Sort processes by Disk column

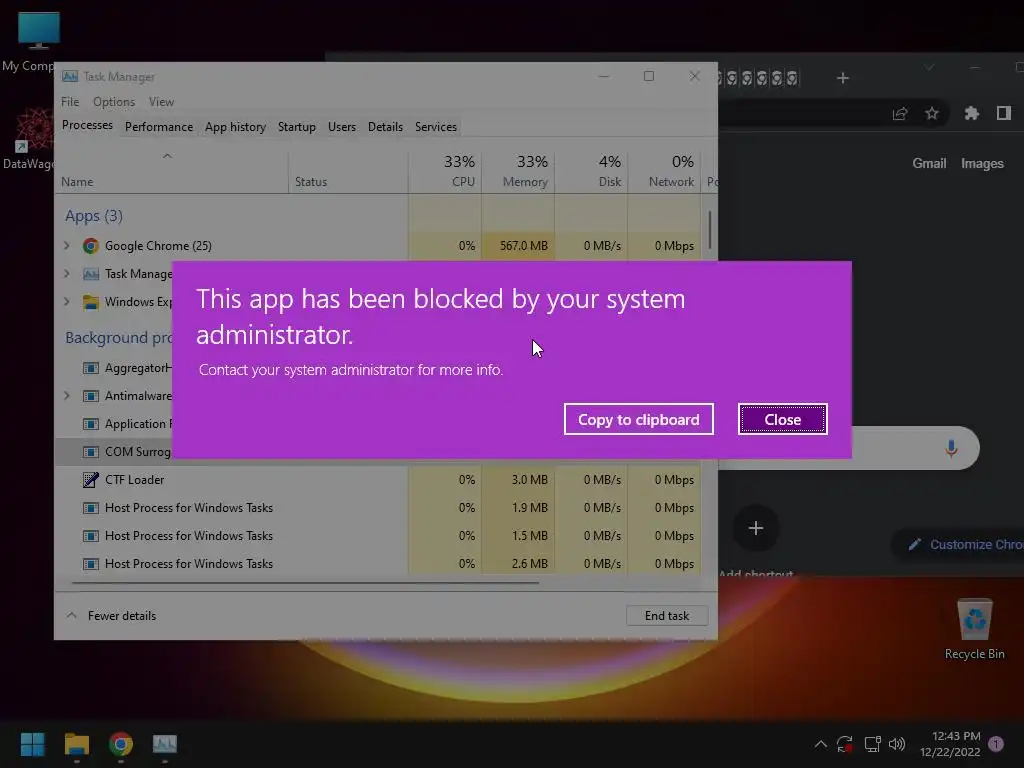point(592,171)
